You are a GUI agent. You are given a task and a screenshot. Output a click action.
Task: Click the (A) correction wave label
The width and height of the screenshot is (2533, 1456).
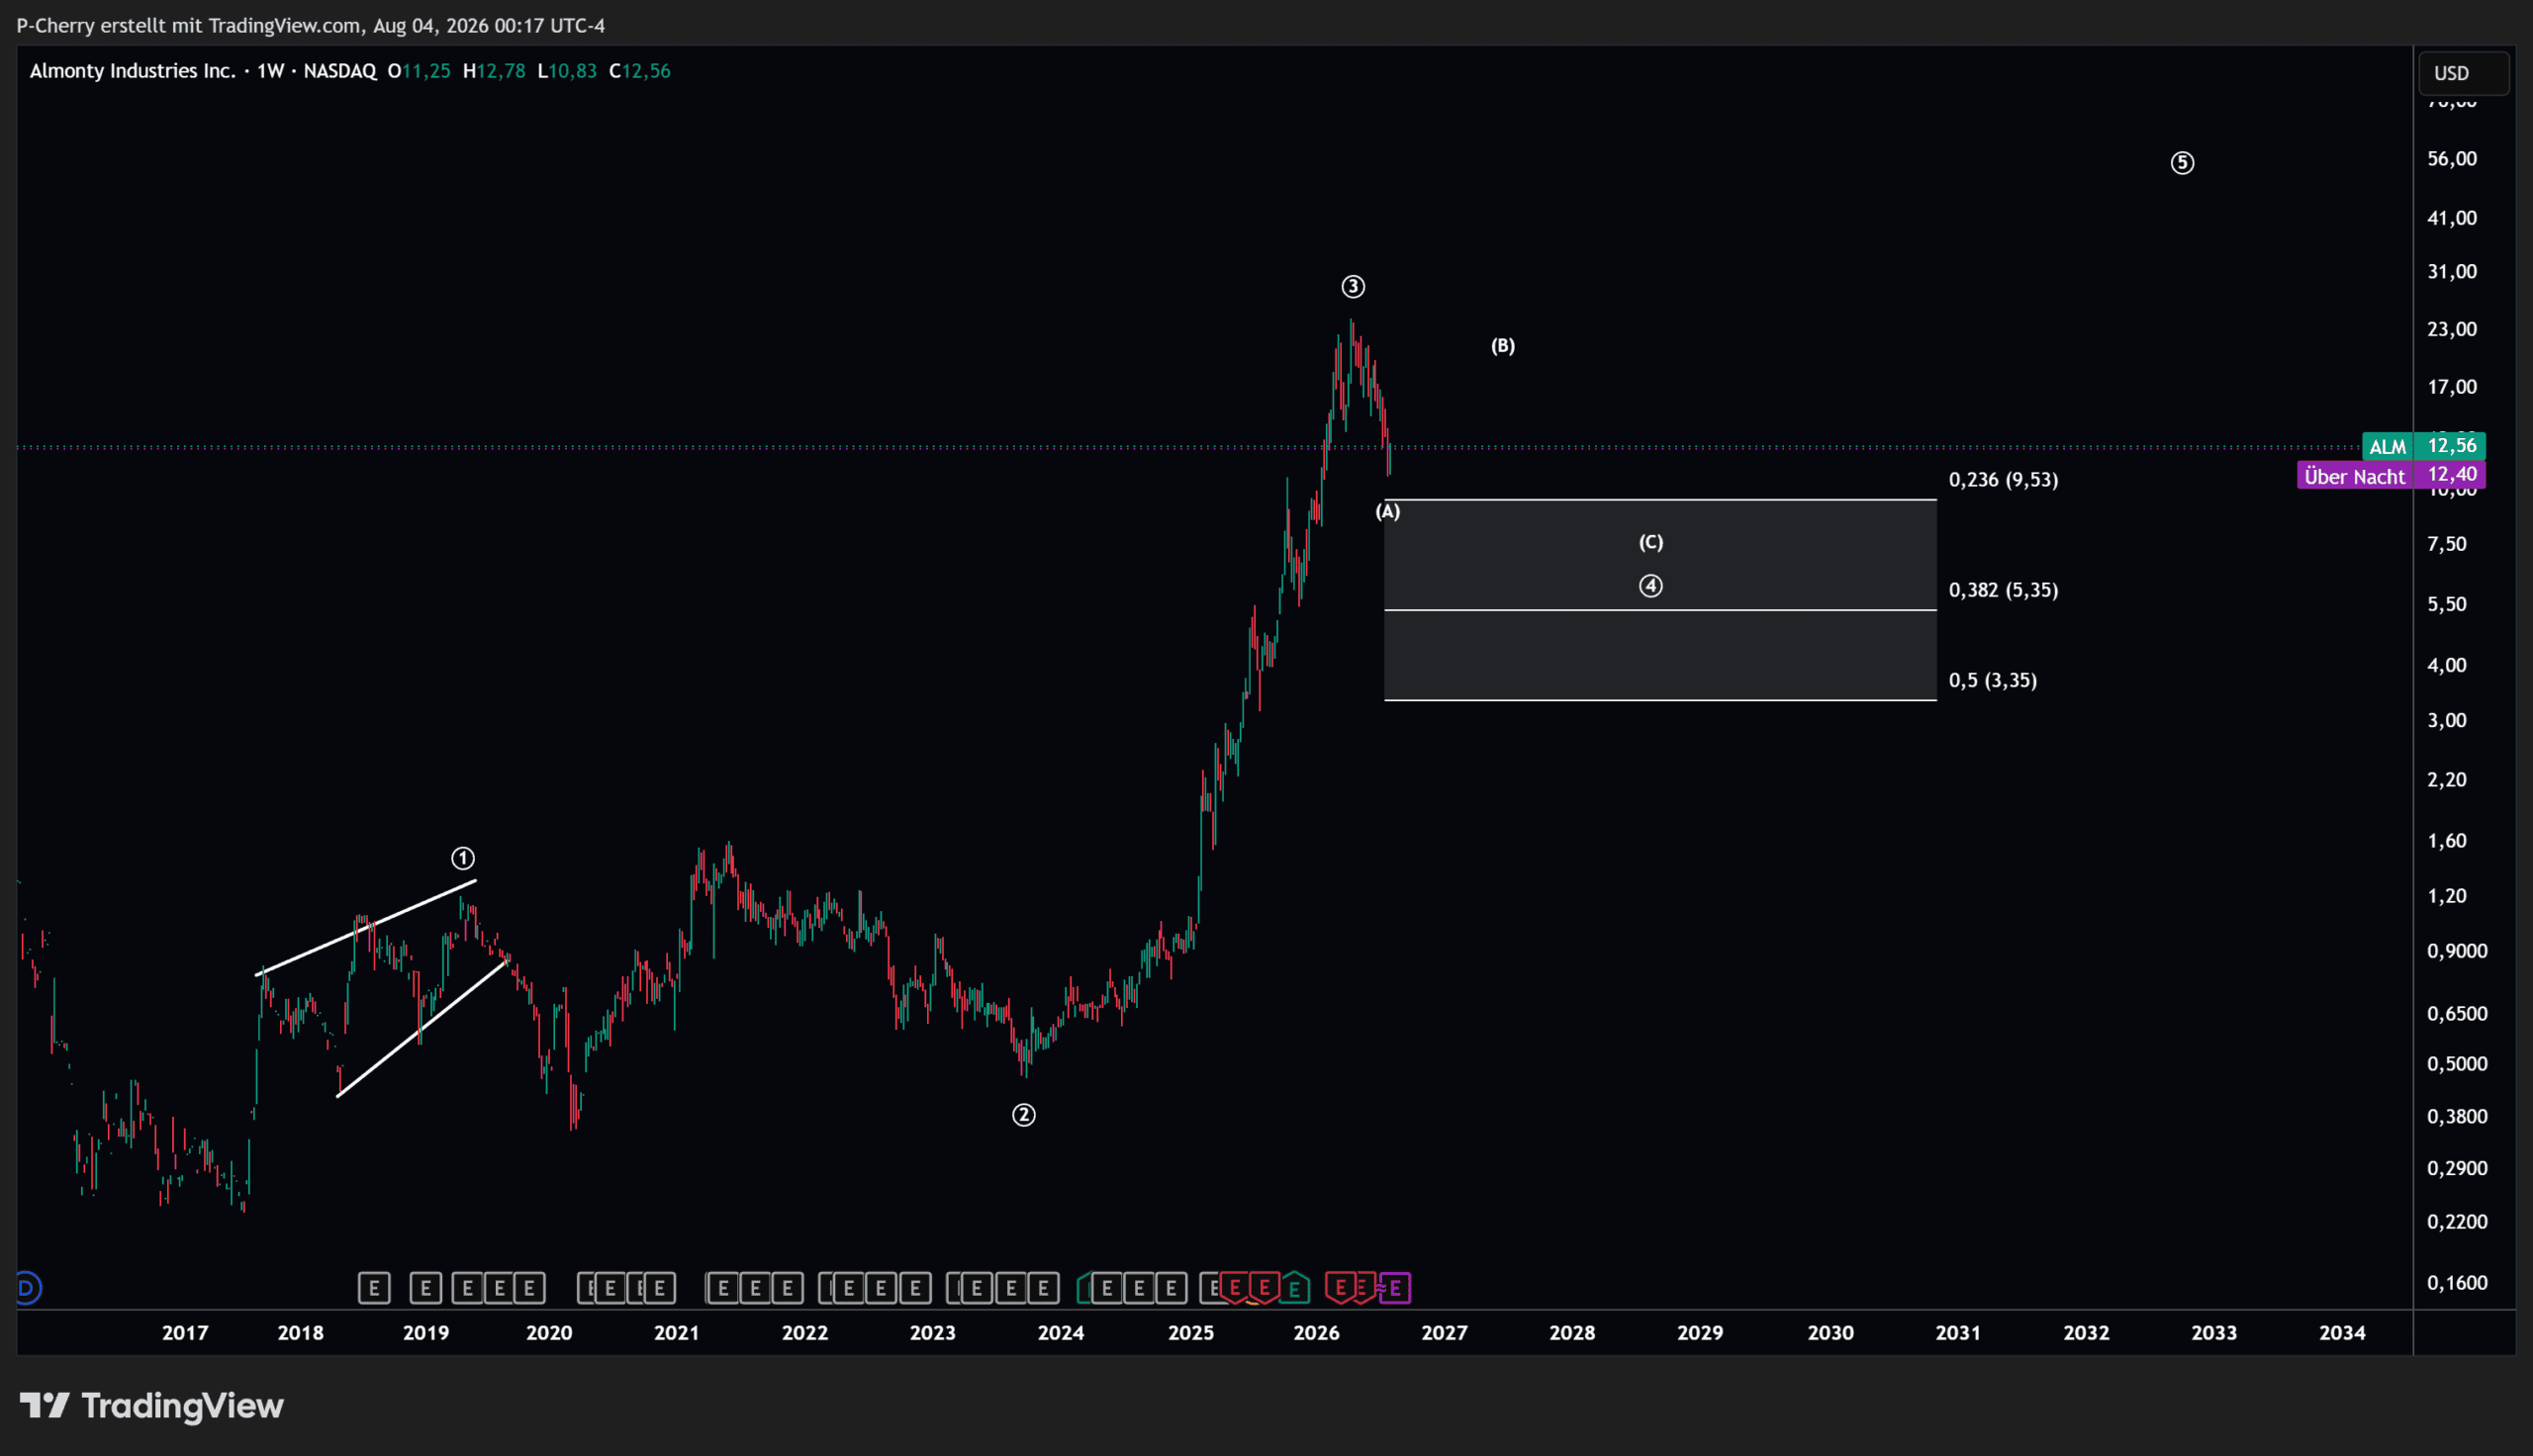tap(1388, 512)
